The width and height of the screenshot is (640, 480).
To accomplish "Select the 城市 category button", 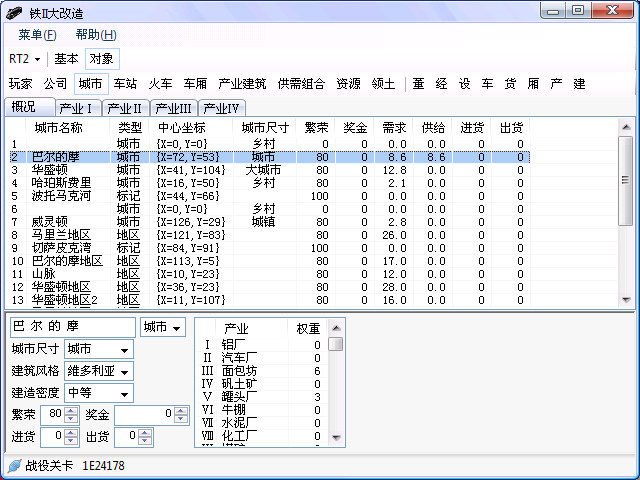I will 91,84.
